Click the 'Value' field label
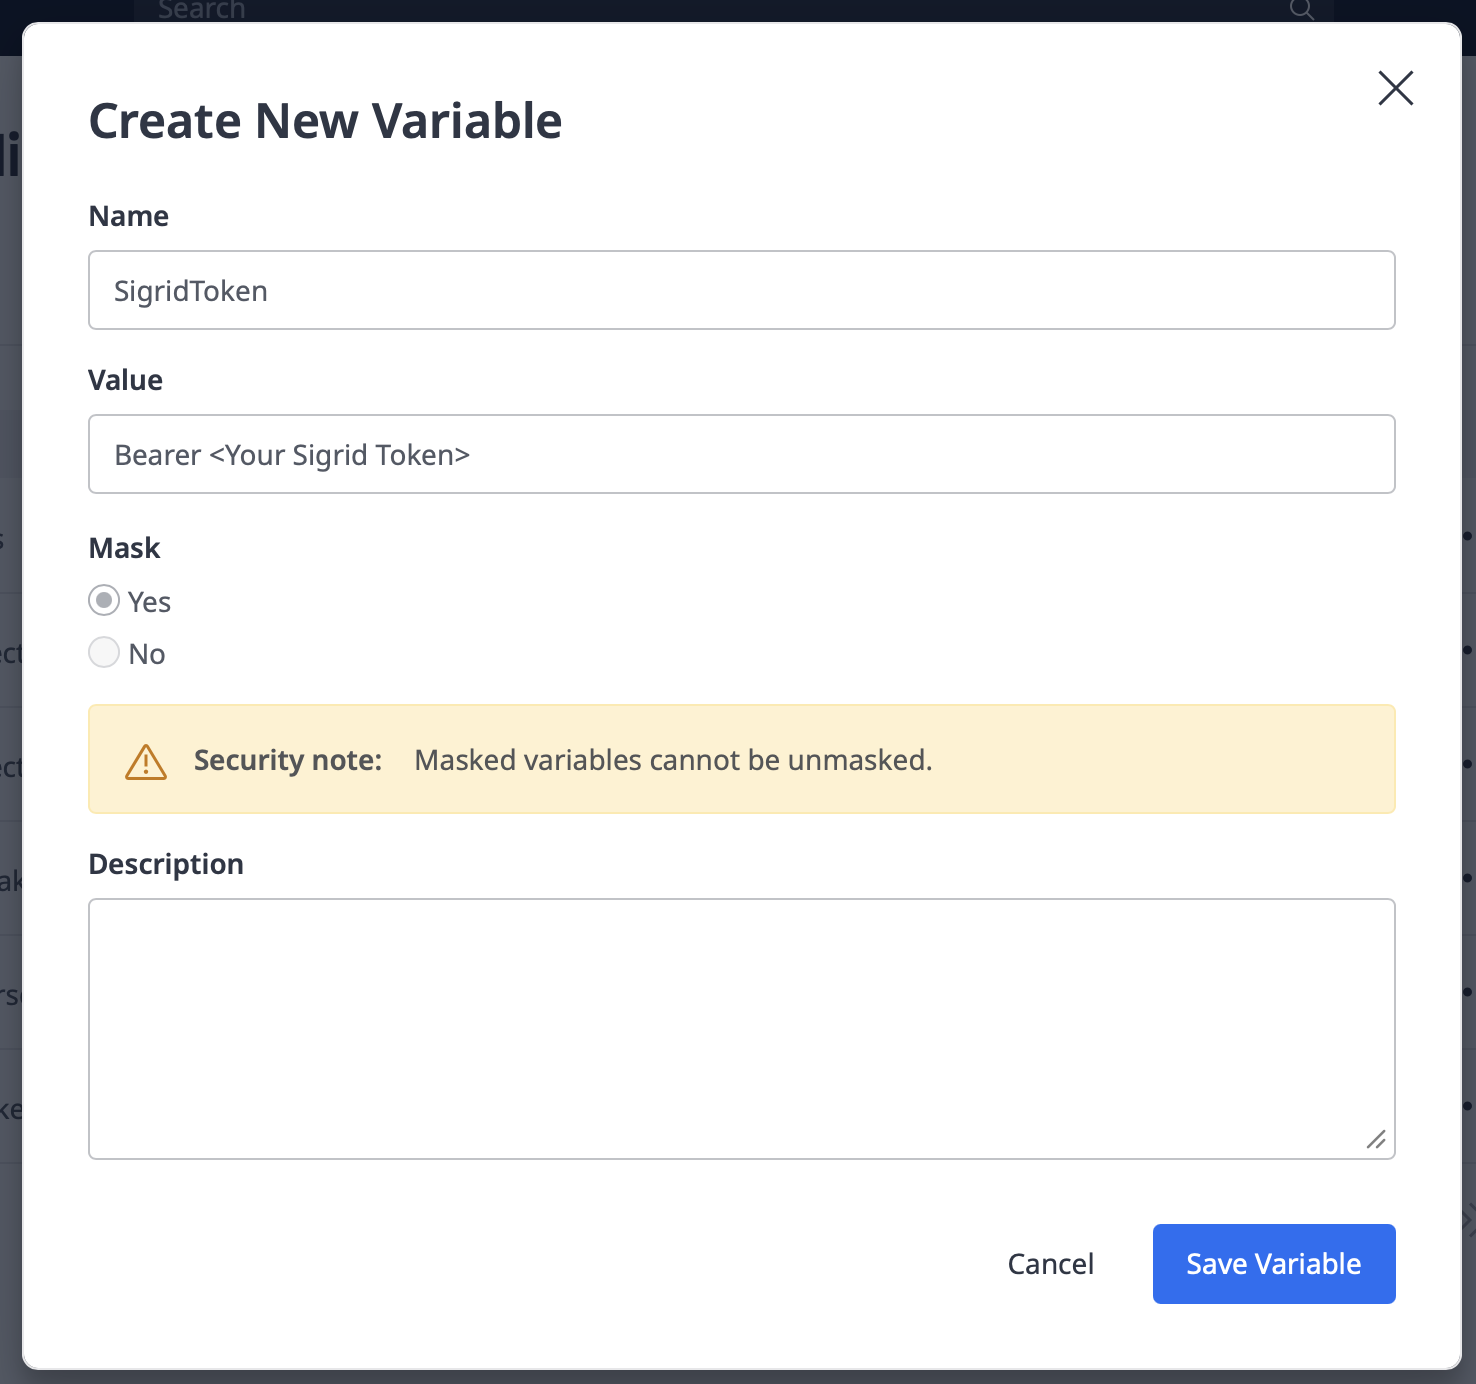Viewport: 1476px width, 1384px height. pos(126,380)
